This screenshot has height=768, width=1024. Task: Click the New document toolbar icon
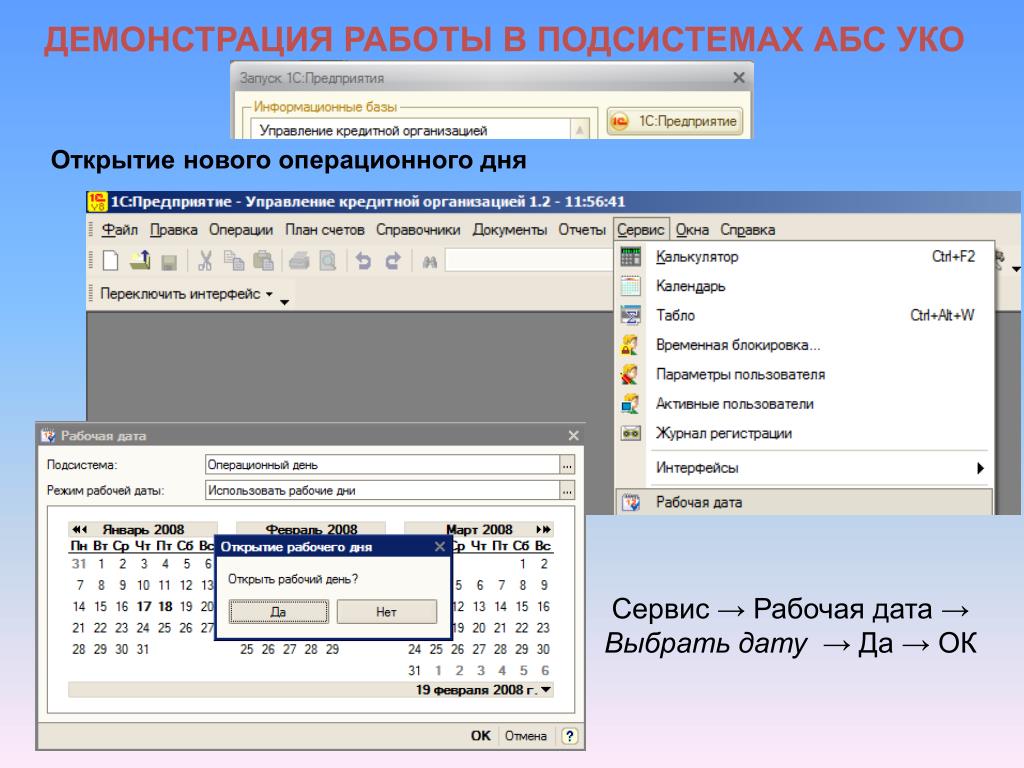(x=111, y=261)
